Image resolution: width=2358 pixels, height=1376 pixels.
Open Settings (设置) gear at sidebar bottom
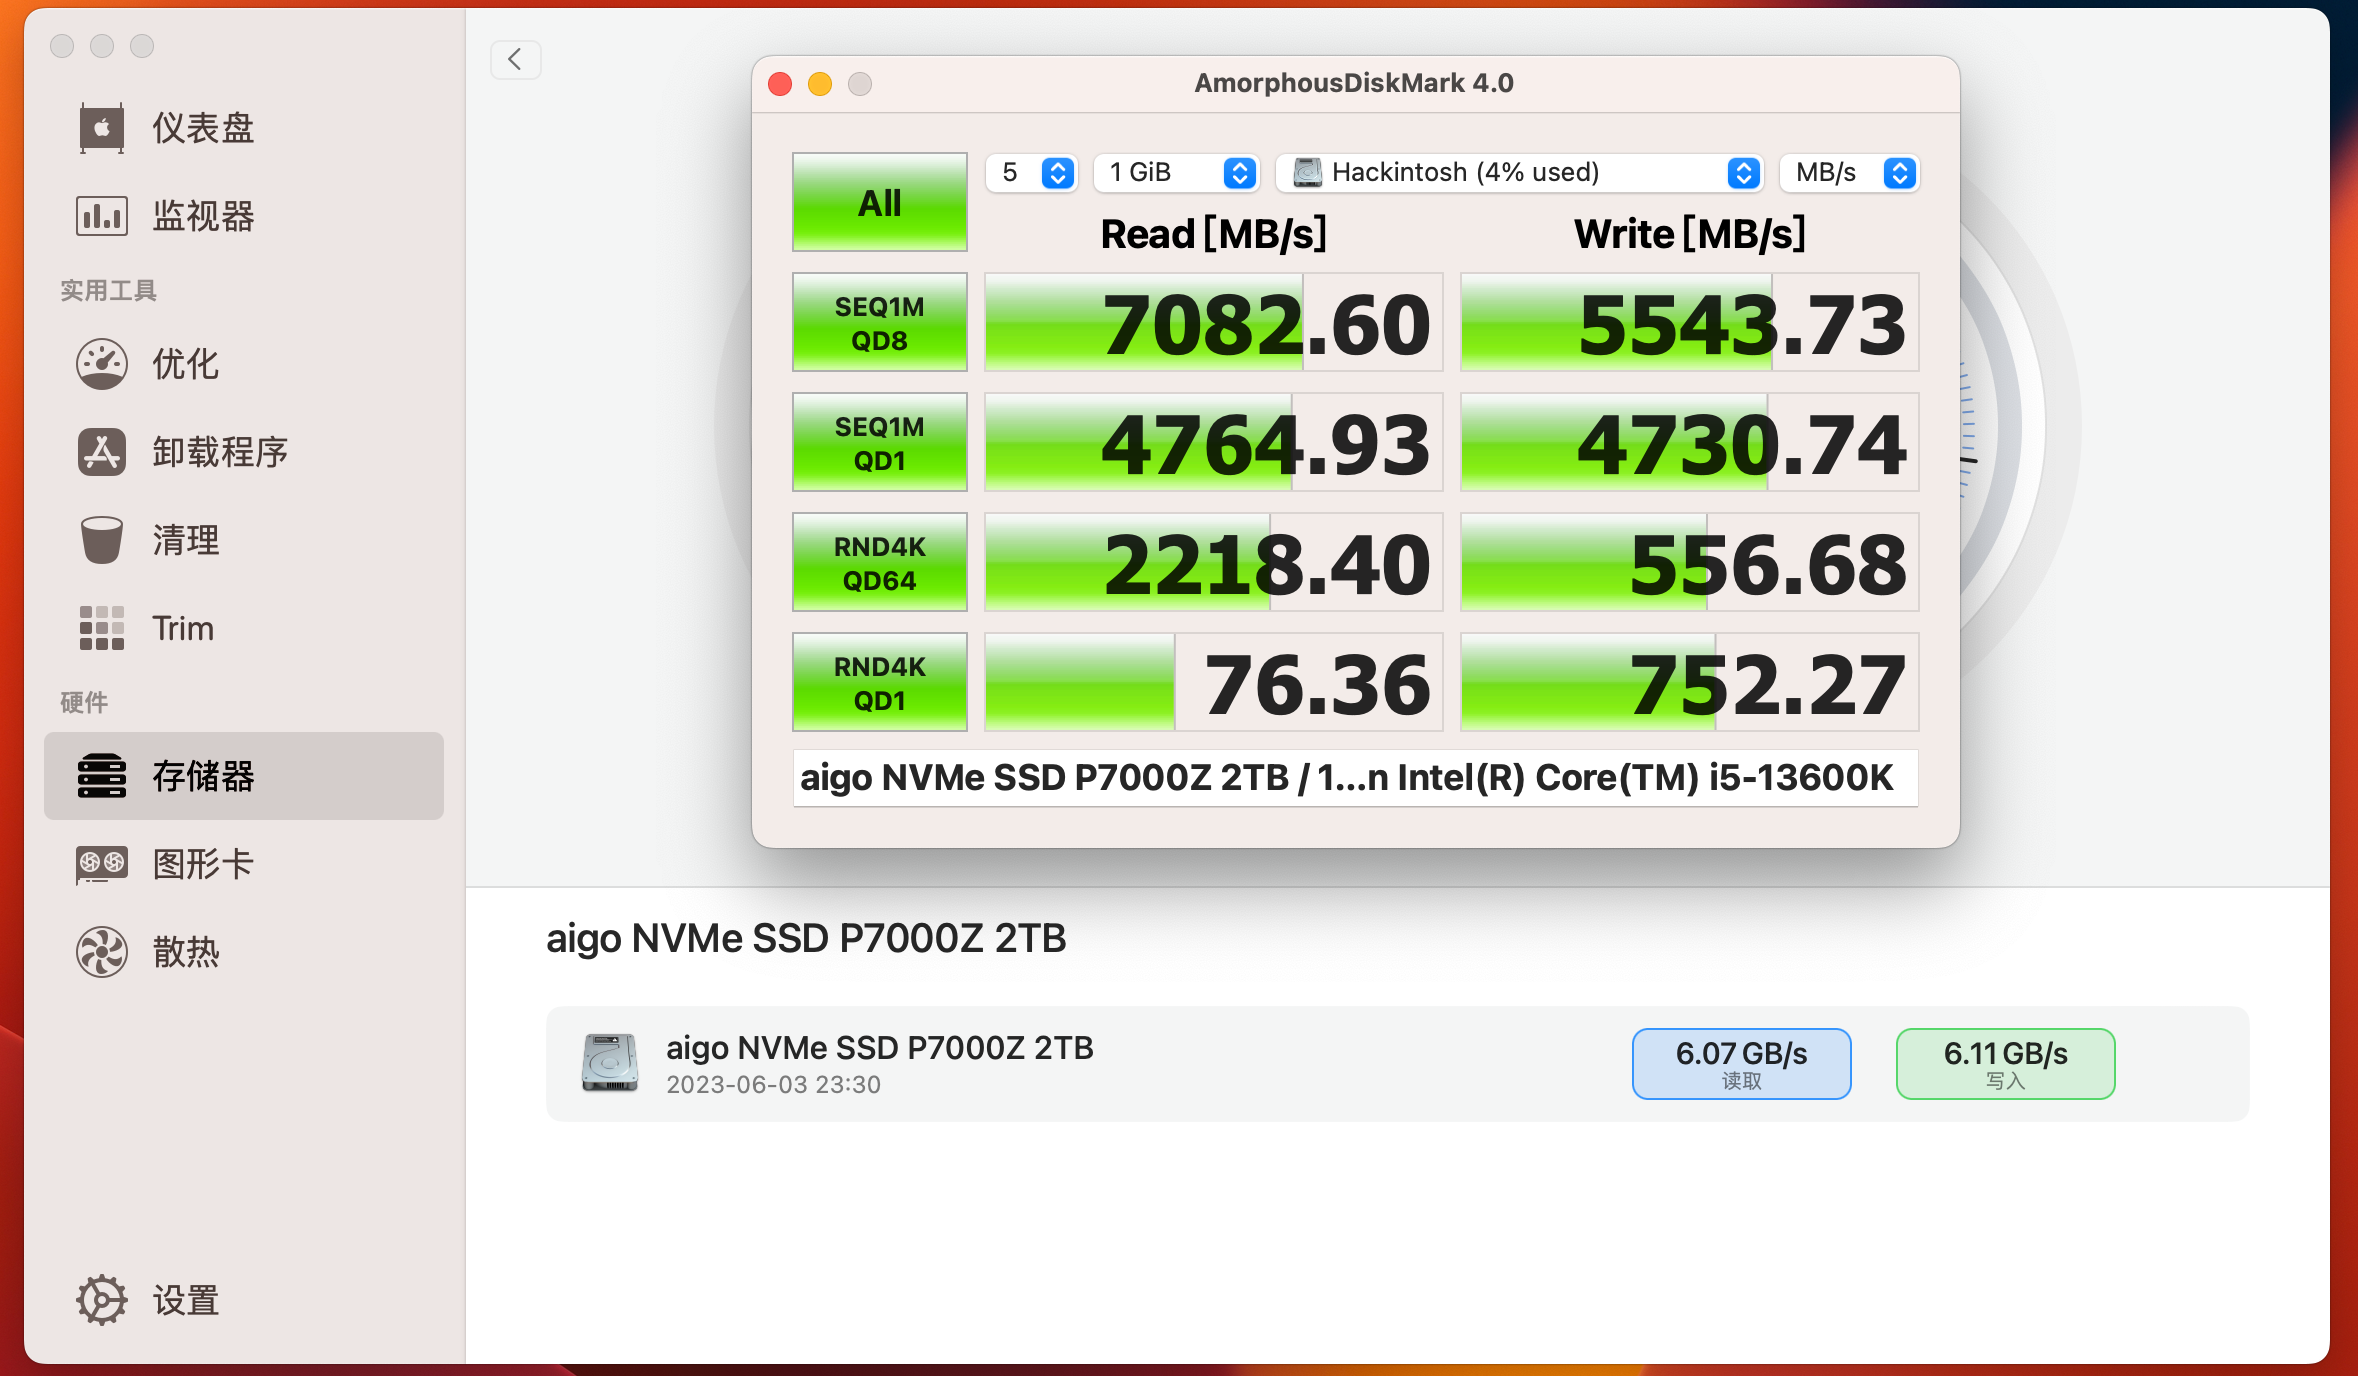click(x=101, y=1300)
